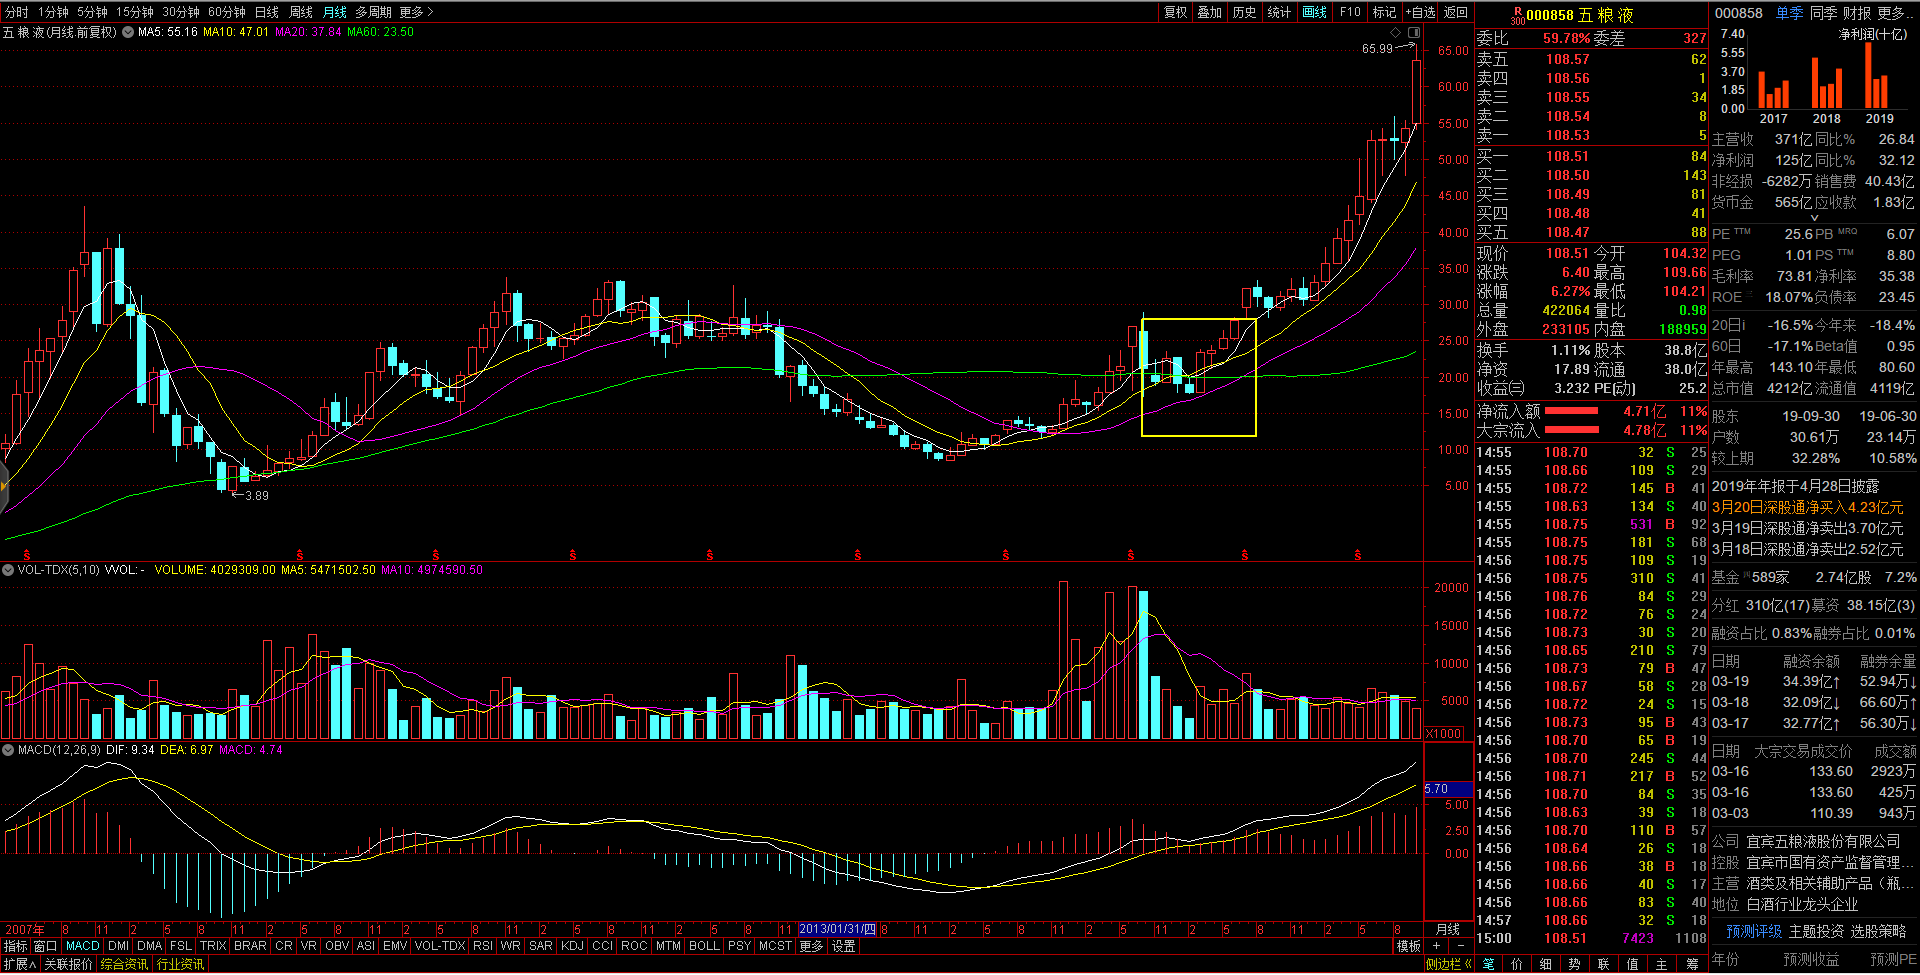Open the 综合资讯 general news tab
Screen dimensions: 1920x975
(125, 965)
